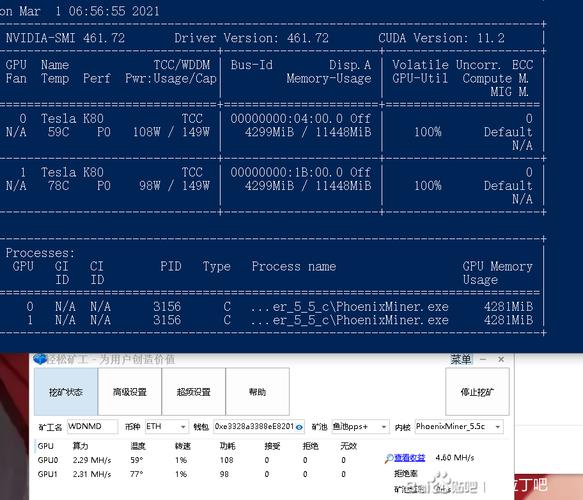Switch to the 挖矿状态 tab

(x=66, y=391)
